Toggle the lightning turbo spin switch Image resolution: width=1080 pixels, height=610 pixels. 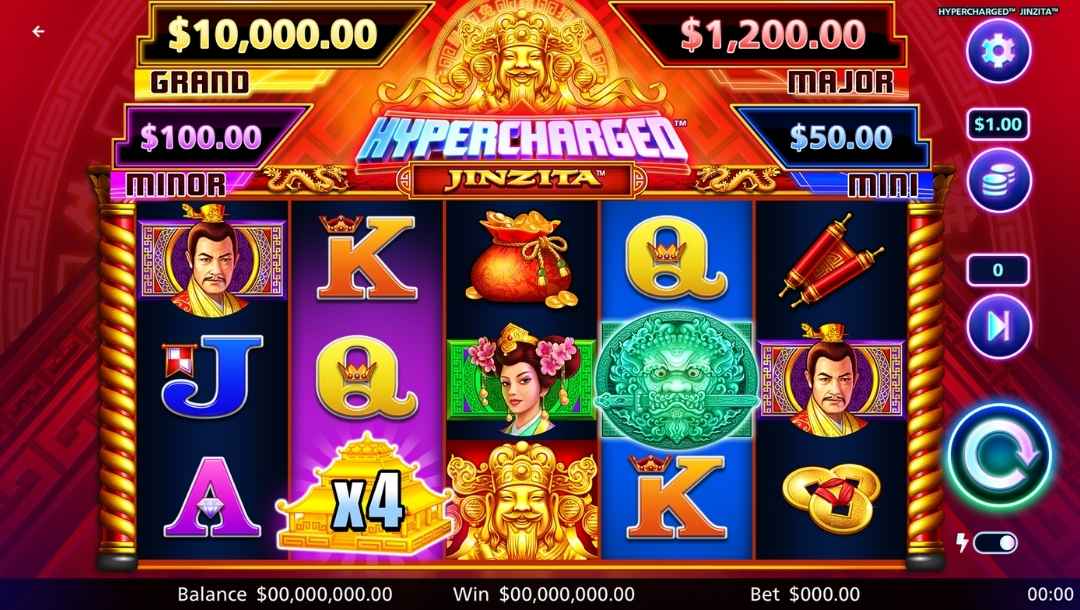(995, 543)
